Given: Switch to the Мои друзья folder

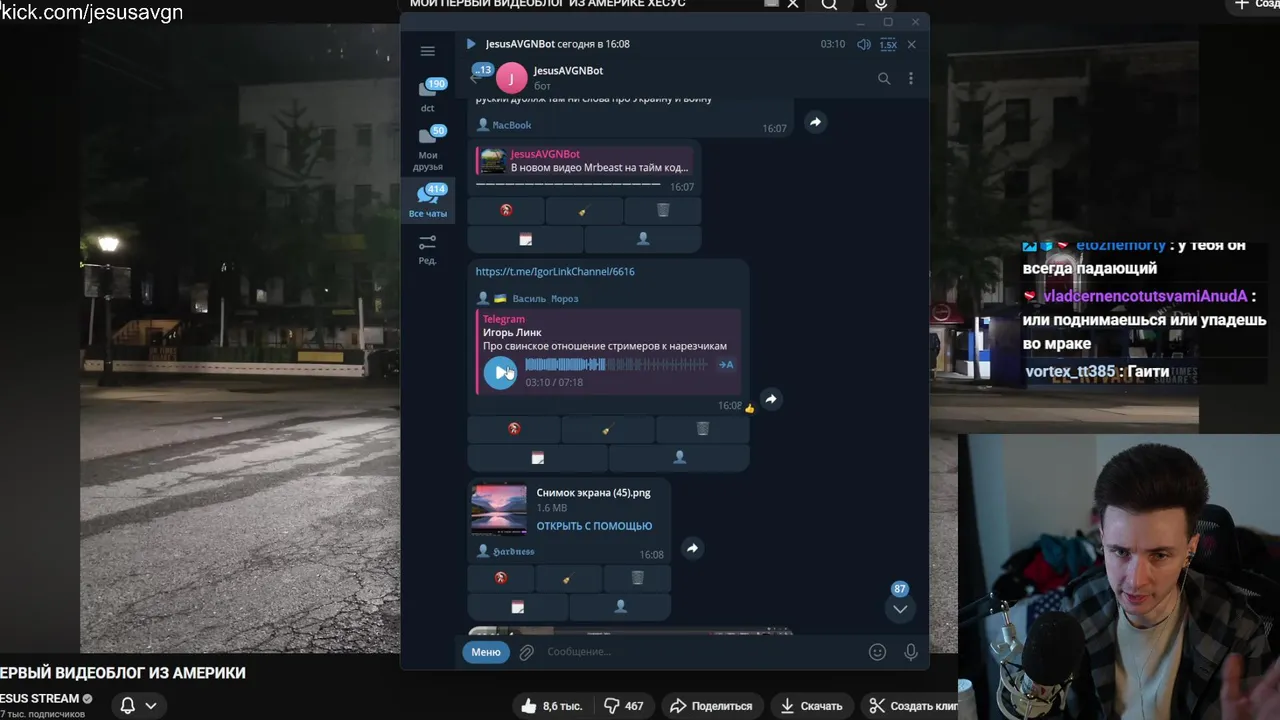Looking at the screenshot, I should coord(428,149).
